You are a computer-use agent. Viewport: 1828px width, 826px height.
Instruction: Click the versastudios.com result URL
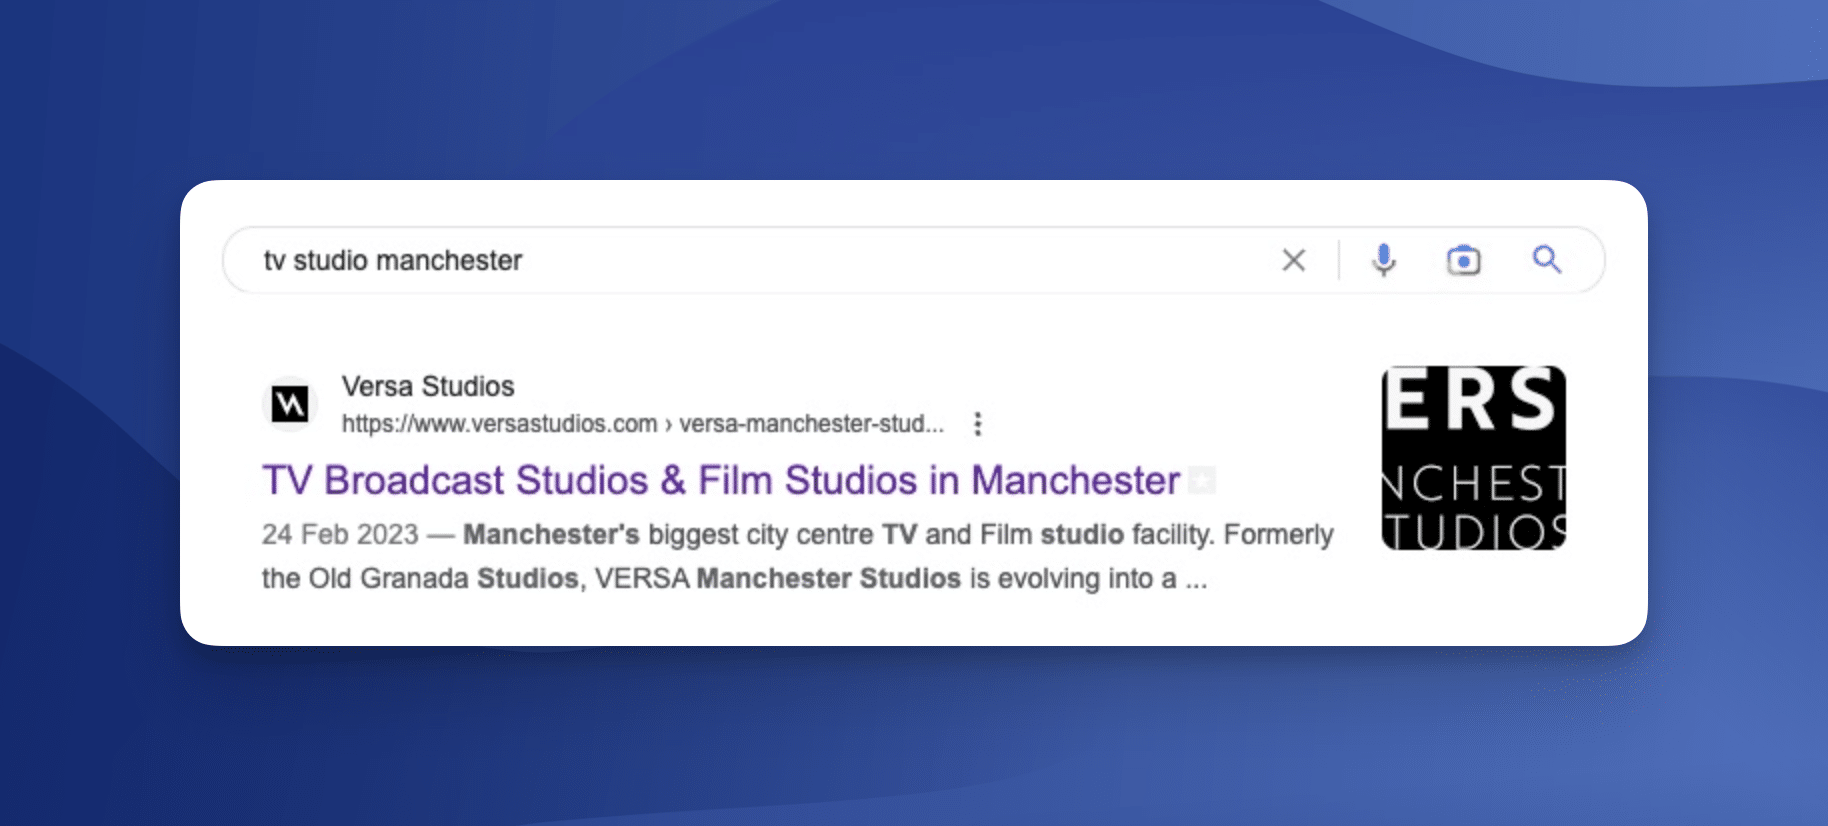[x=642, y=424]
